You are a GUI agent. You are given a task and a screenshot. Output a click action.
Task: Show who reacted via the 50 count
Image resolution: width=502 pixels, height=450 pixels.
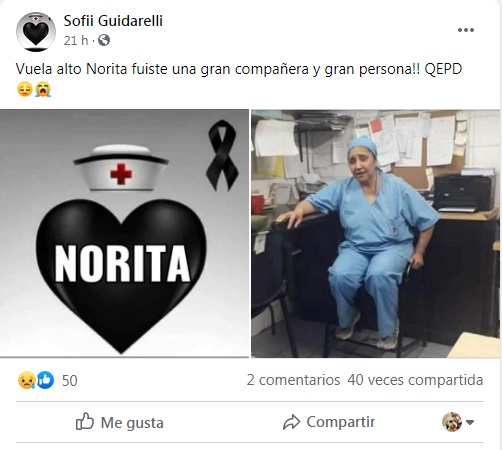70,380
